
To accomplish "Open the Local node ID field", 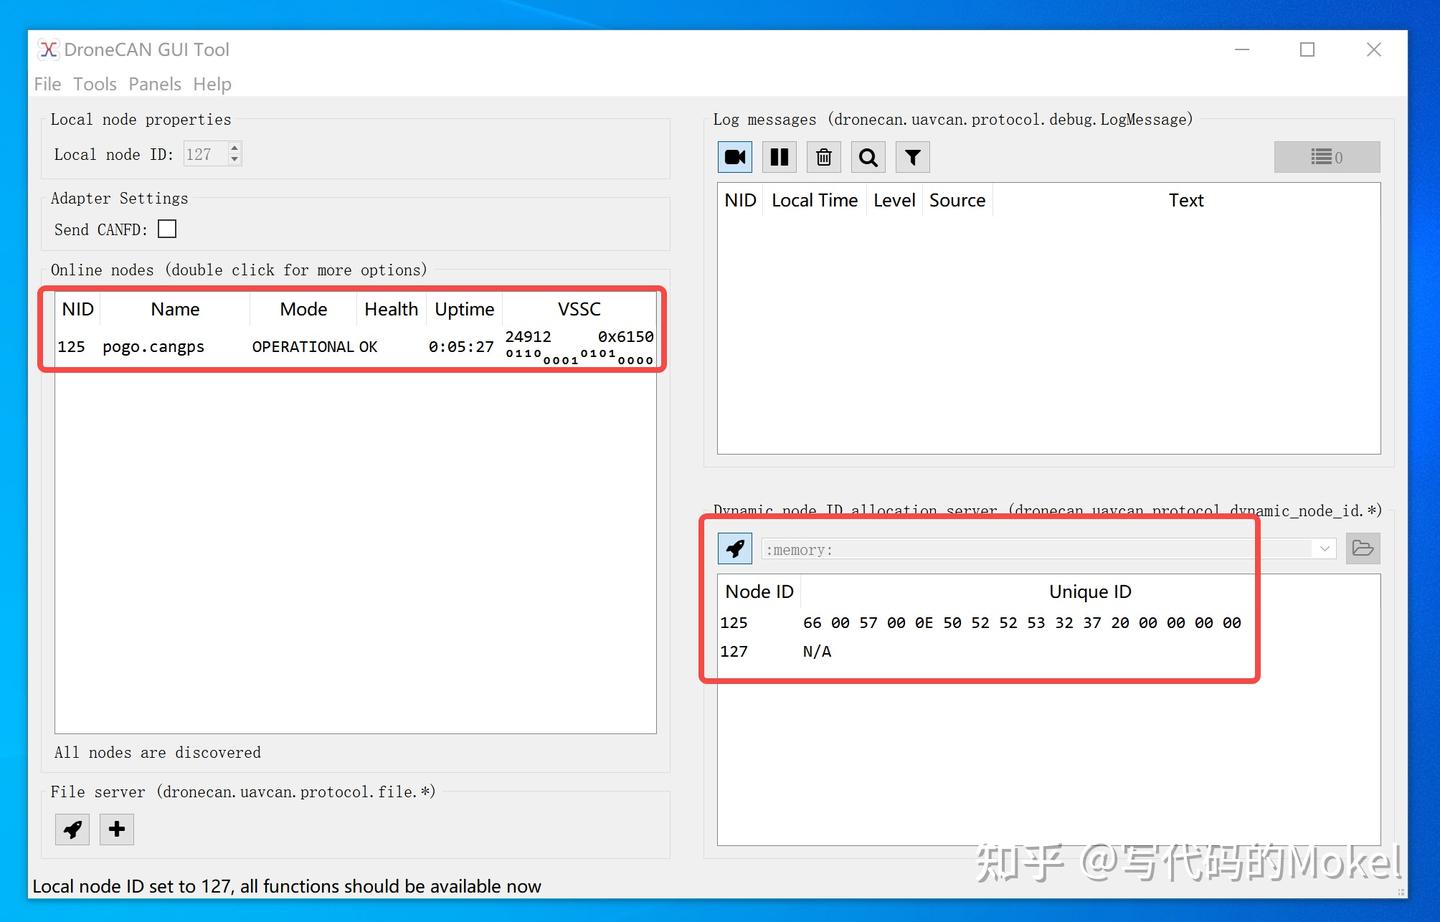I will click(207, 154).
